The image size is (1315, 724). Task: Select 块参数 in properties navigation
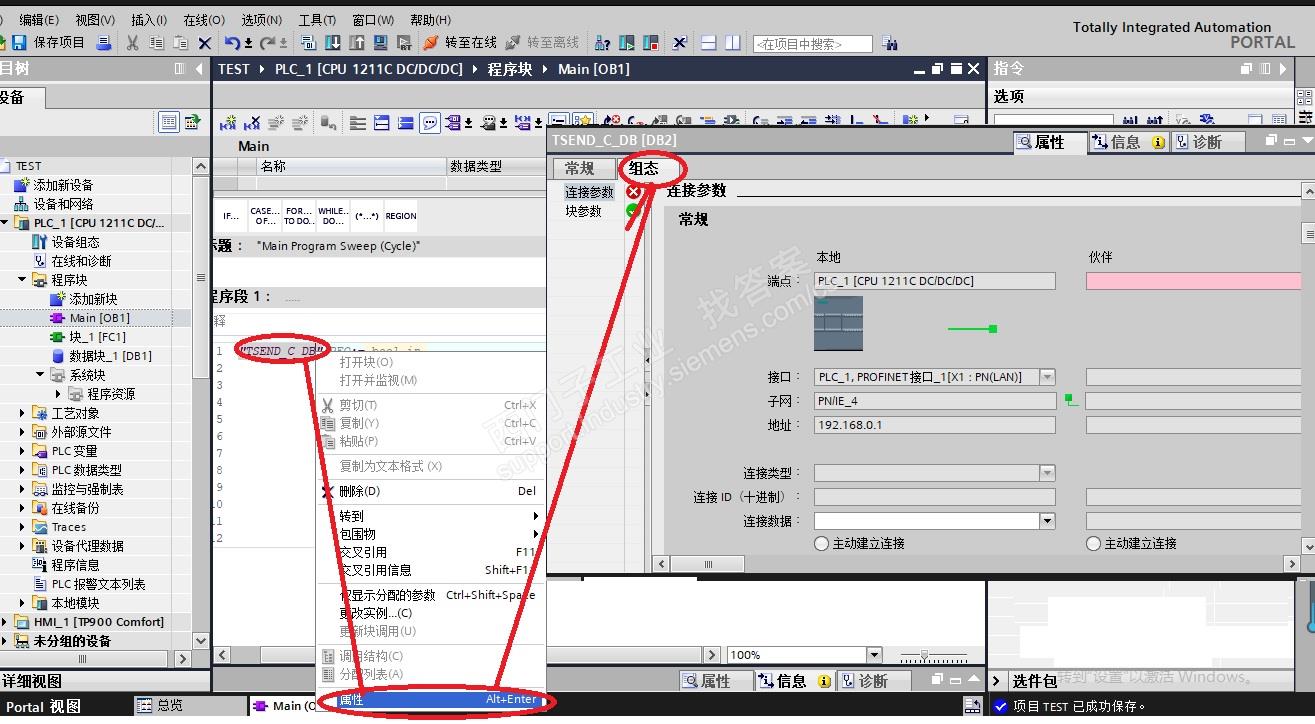click(x=583, y=211)
